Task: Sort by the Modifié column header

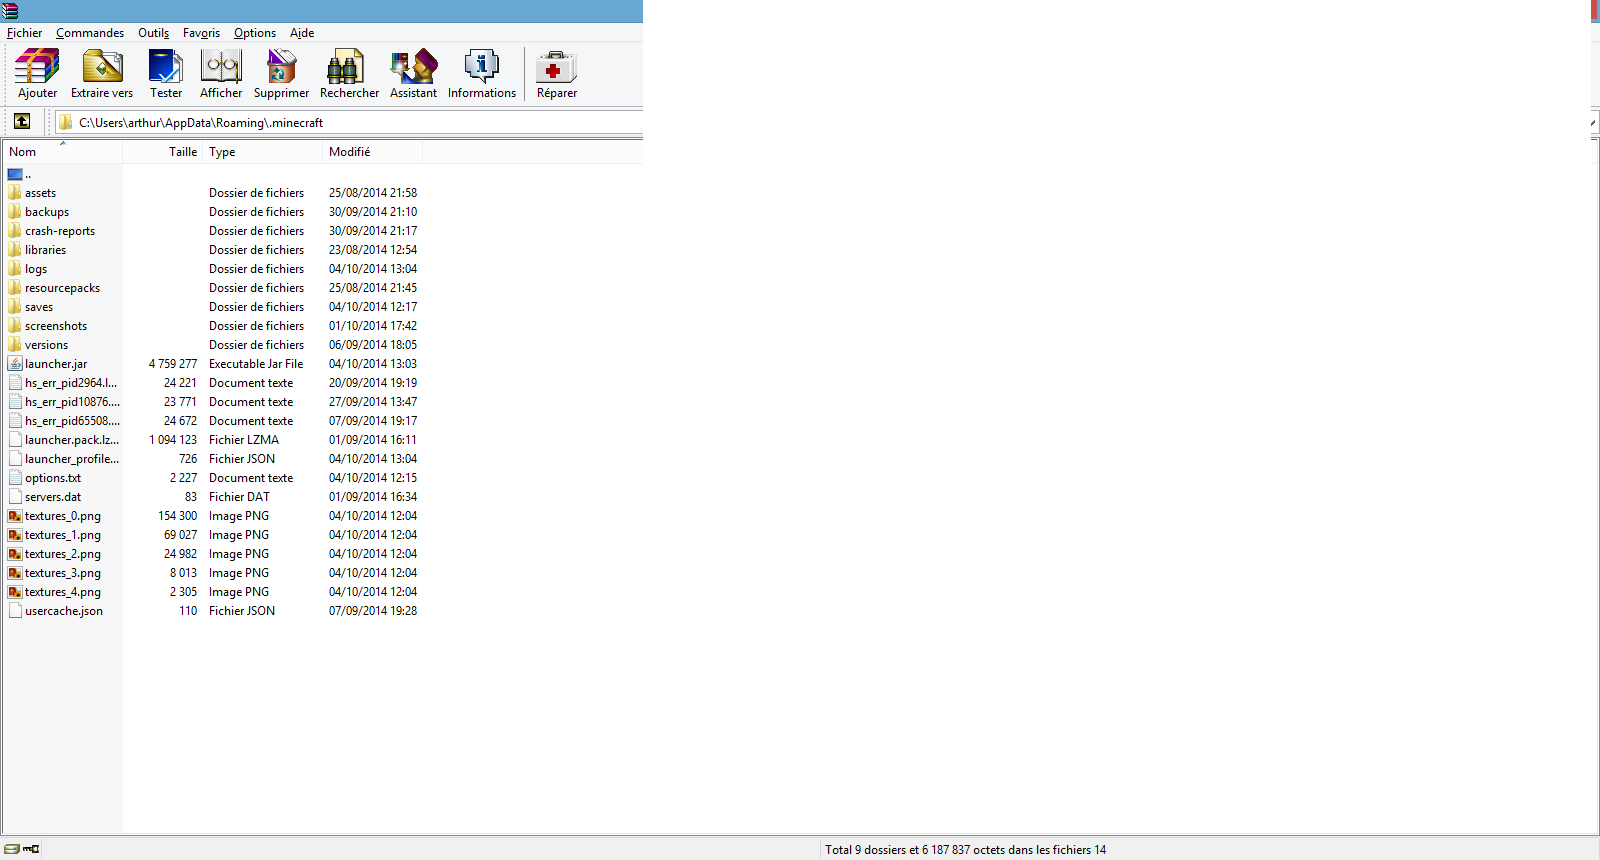Action: 372,152
